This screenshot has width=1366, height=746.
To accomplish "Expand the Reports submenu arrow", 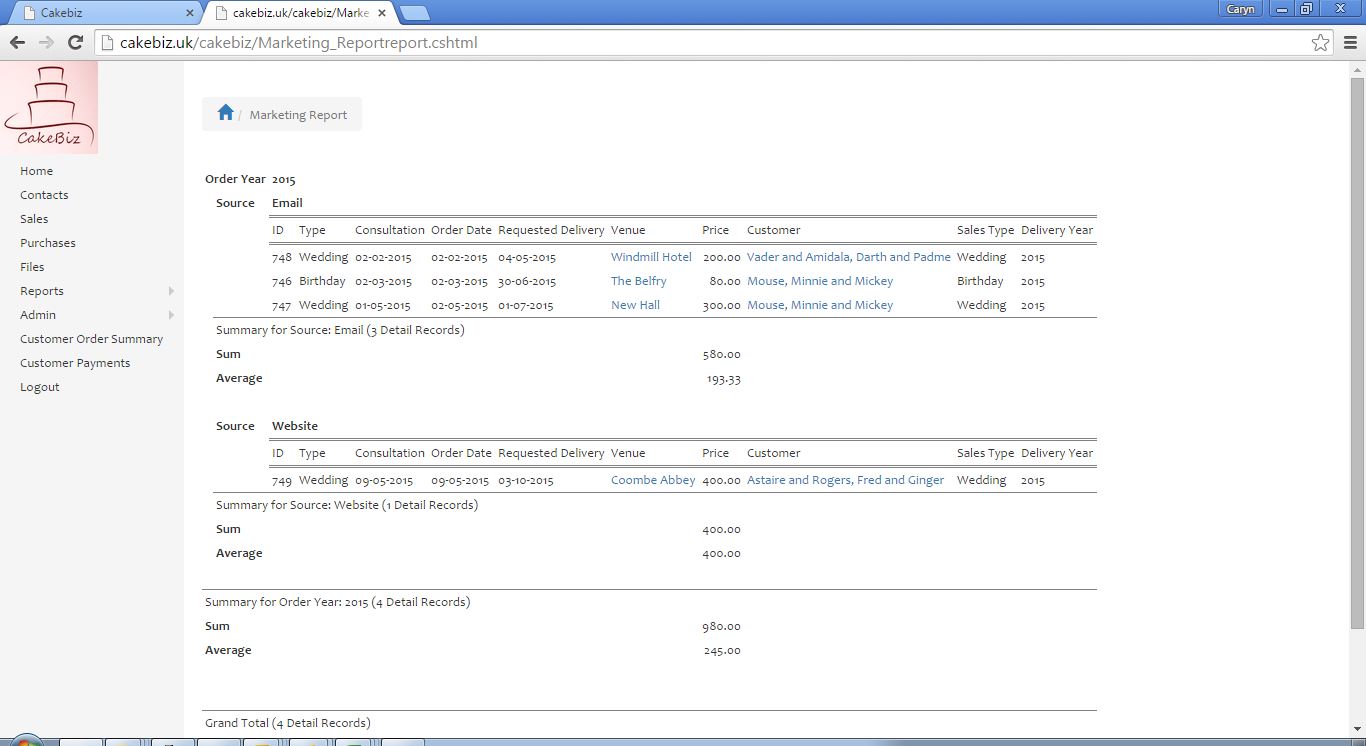I will (x=171, y=291).
